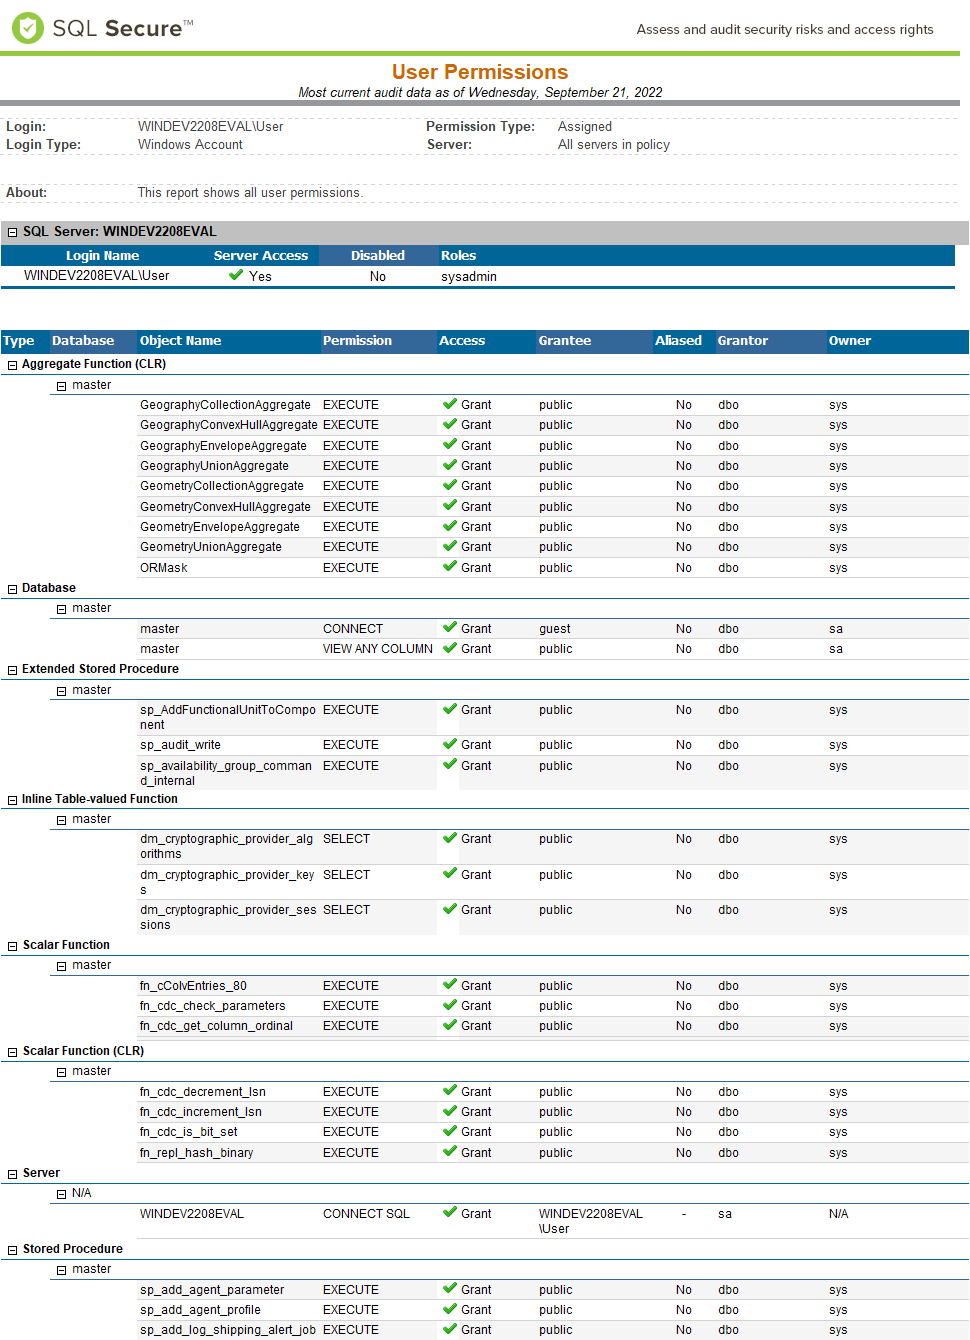
Task: Click Grant checkmark for GeographyCollectionAggregate row
Action: pos(450,404)
